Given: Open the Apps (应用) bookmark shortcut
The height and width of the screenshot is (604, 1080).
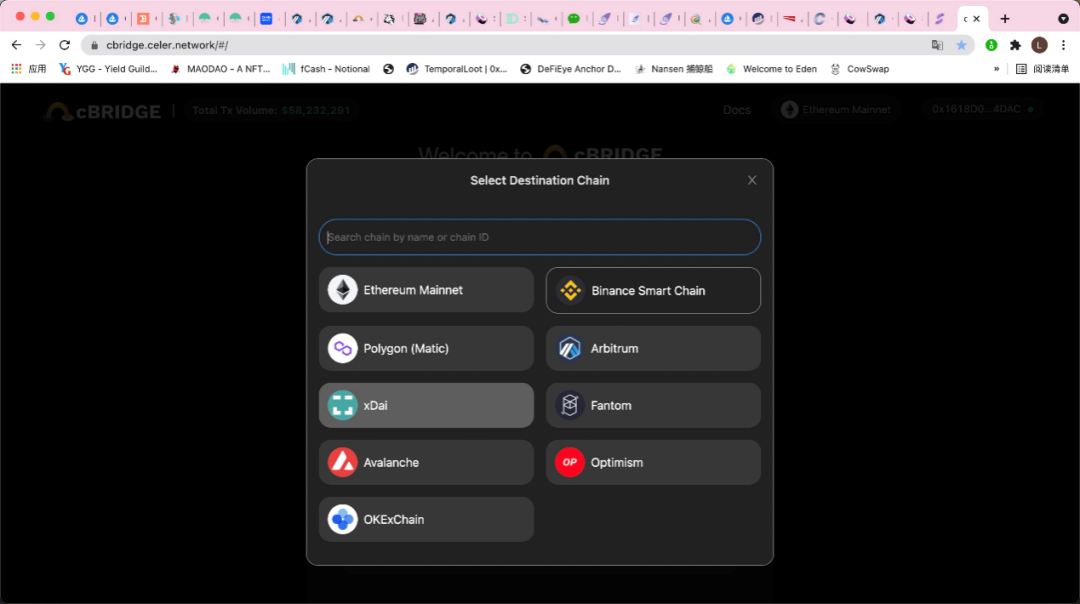Looking at the screenshot, I should pos(29,69).
